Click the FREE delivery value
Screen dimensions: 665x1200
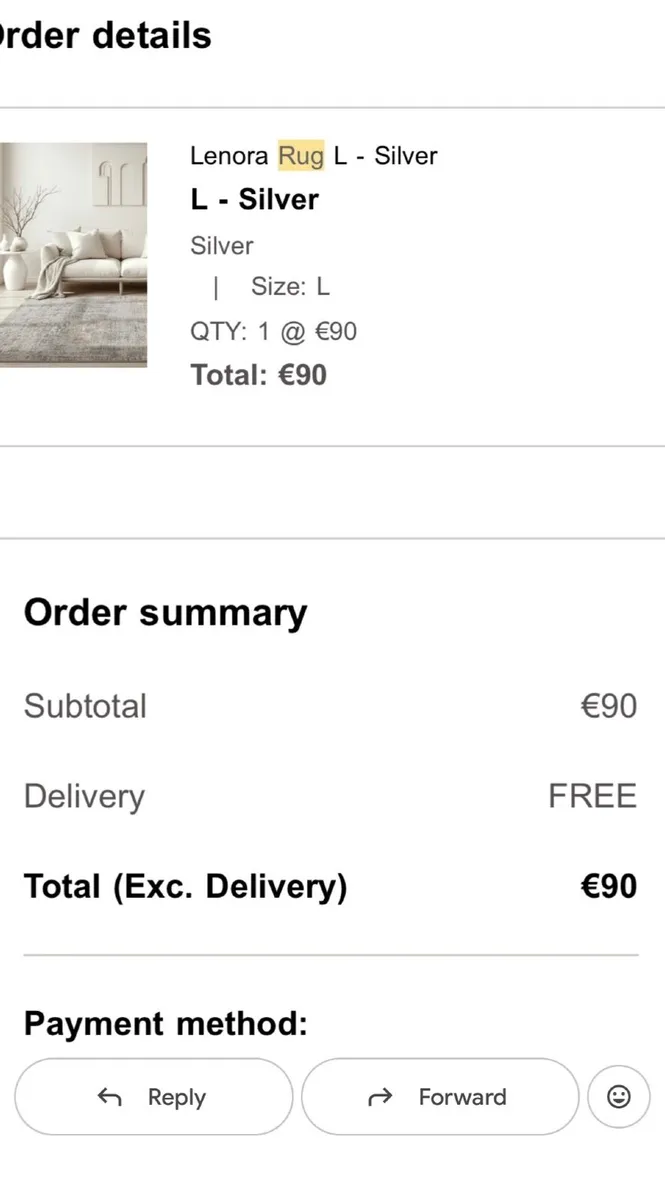pyautogui.click(x=592, y=796)
